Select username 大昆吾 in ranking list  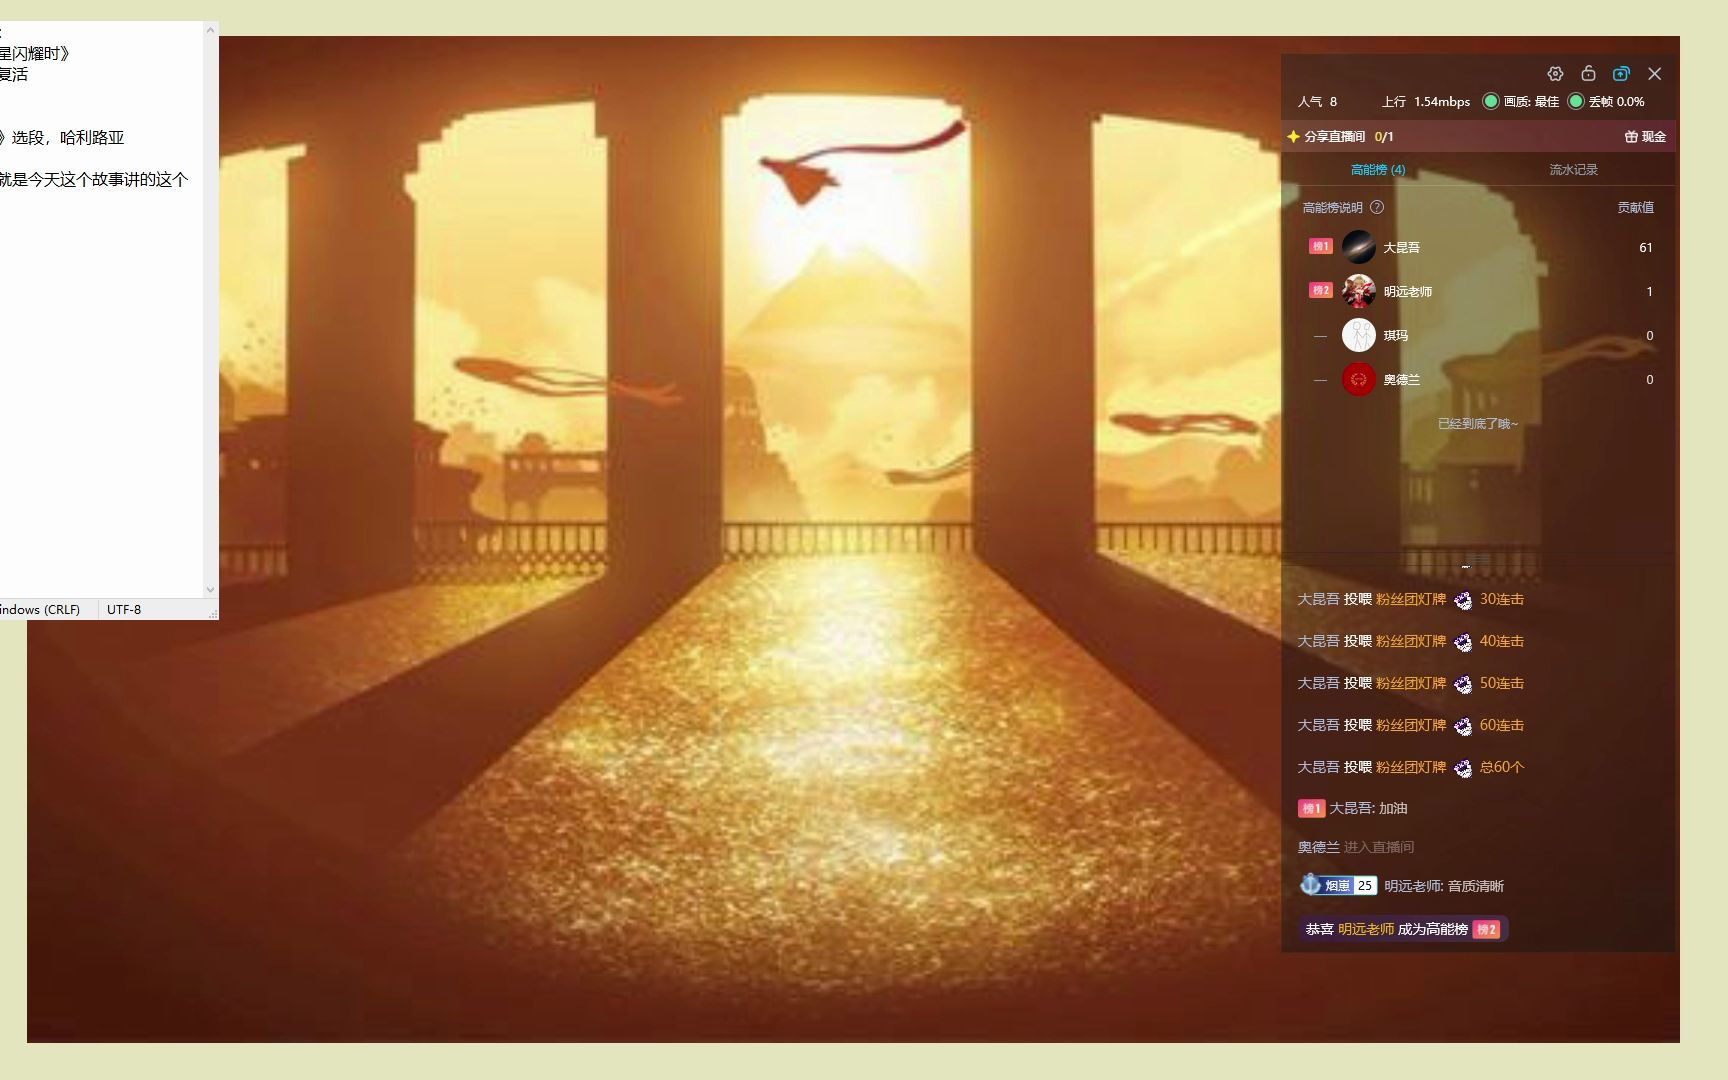tap(1401, 247)
